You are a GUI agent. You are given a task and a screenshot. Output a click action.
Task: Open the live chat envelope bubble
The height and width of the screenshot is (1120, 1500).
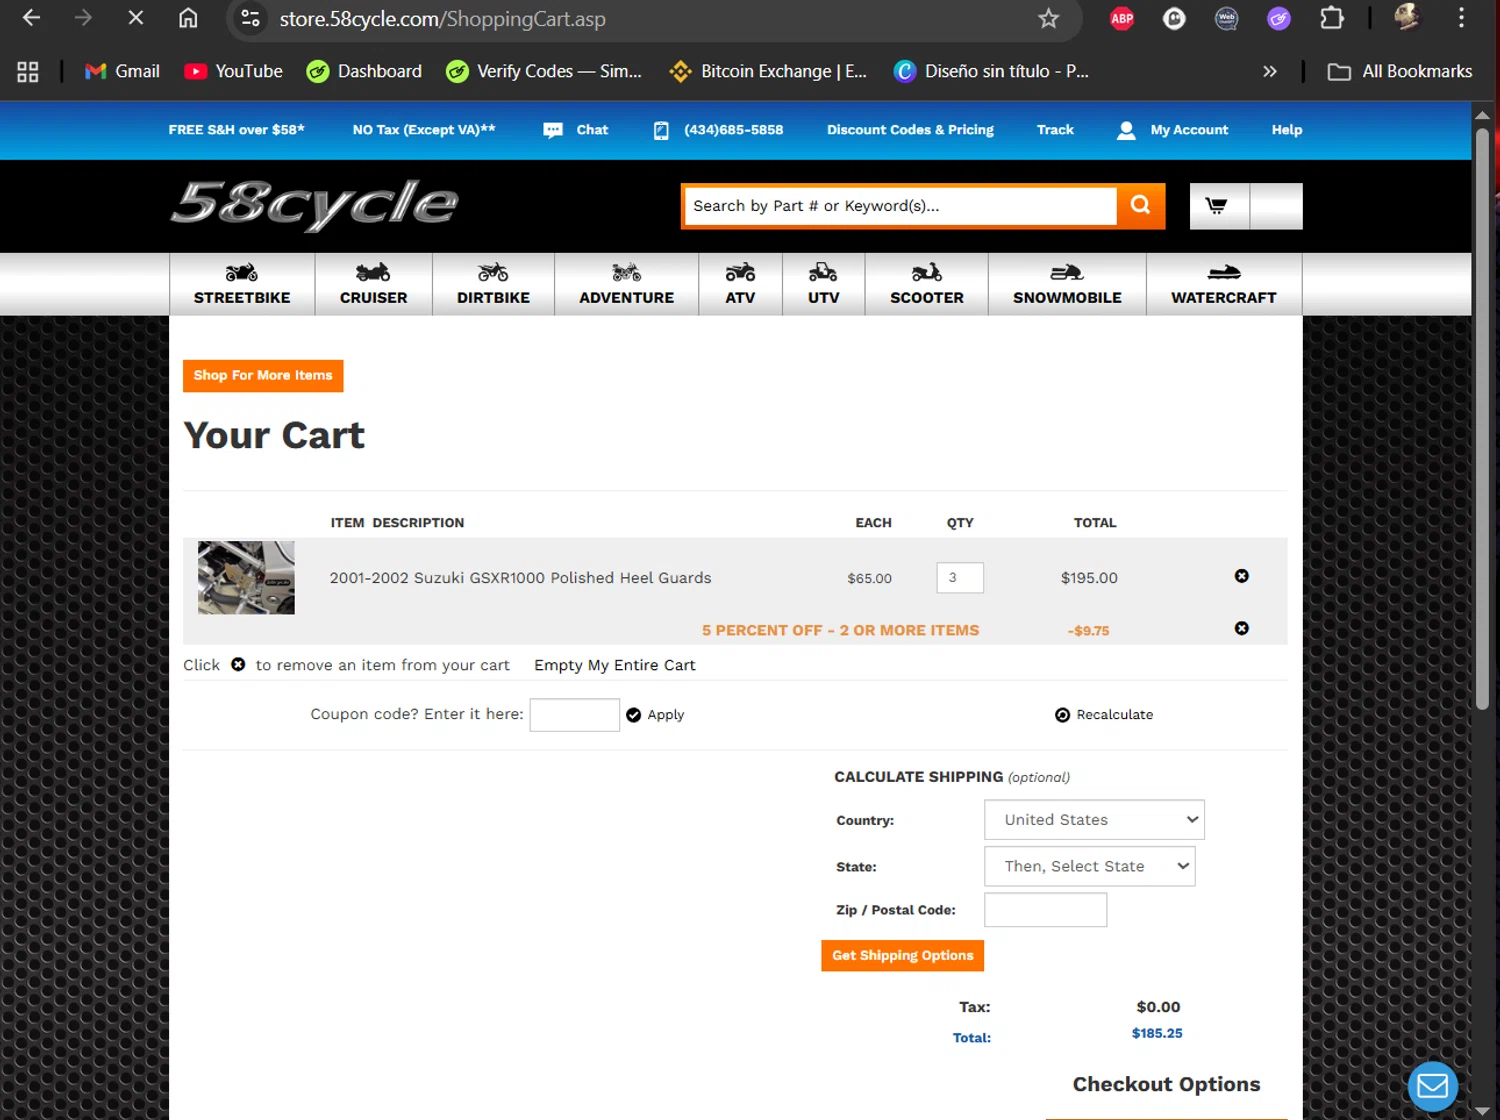point(1433,1086)
